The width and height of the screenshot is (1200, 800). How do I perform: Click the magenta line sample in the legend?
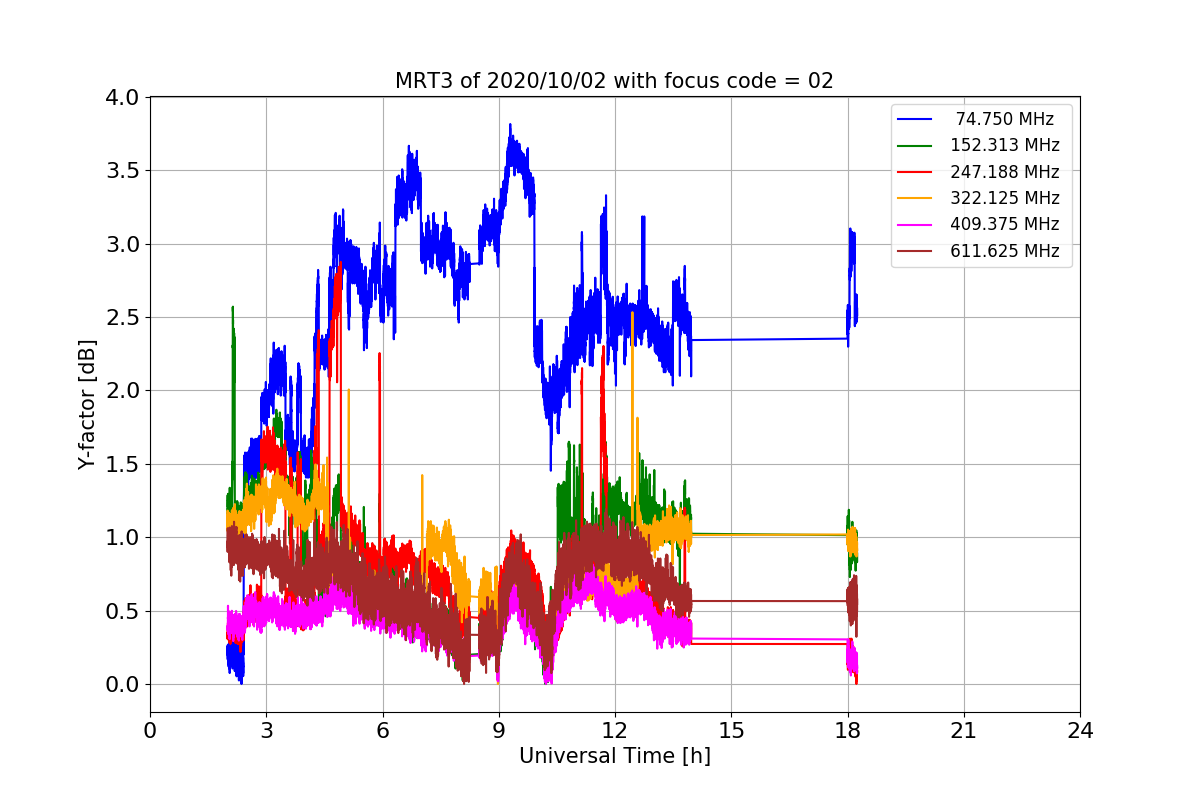pos(916,224)
